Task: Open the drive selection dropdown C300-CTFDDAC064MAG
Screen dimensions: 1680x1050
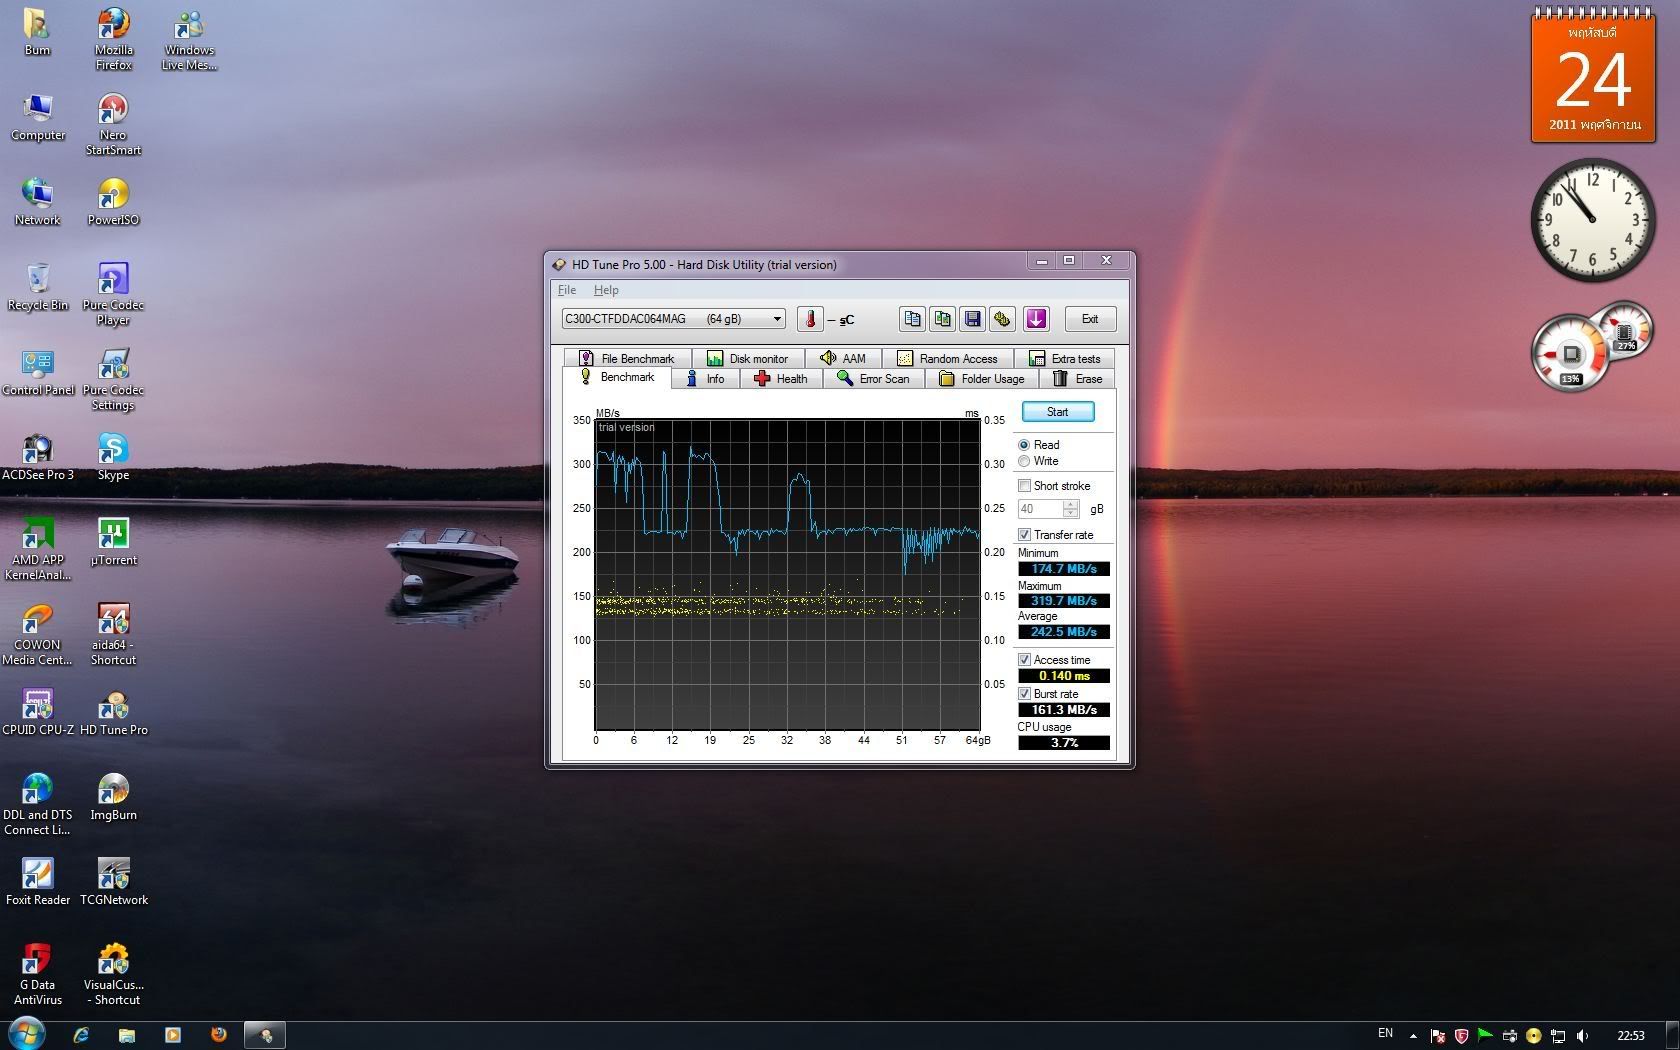Action: [673, 319]
